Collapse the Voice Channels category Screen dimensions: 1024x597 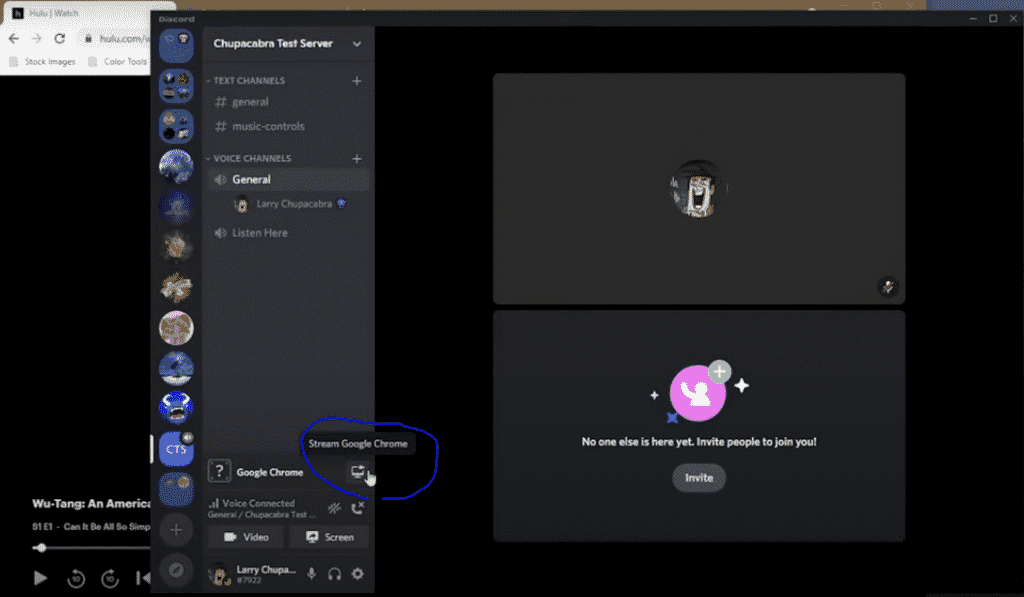(x=247, y=158)
